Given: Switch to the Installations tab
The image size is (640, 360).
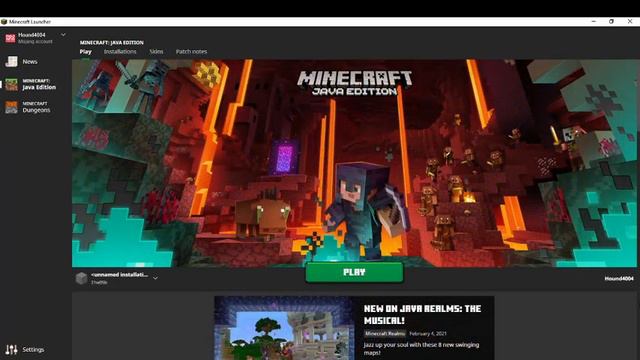Looking at the screenshot, I should (120, 51).
